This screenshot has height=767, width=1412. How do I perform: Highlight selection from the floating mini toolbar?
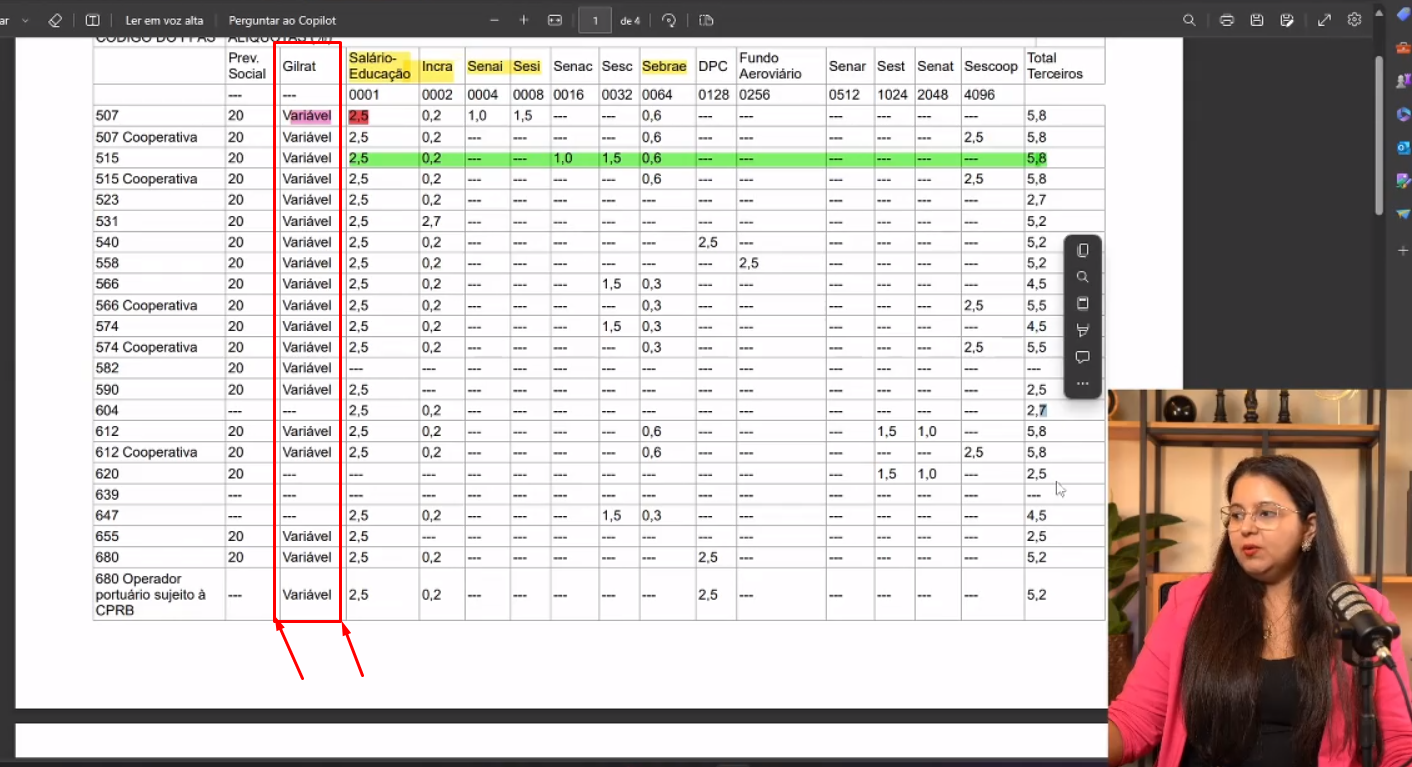click(1082, 330)
